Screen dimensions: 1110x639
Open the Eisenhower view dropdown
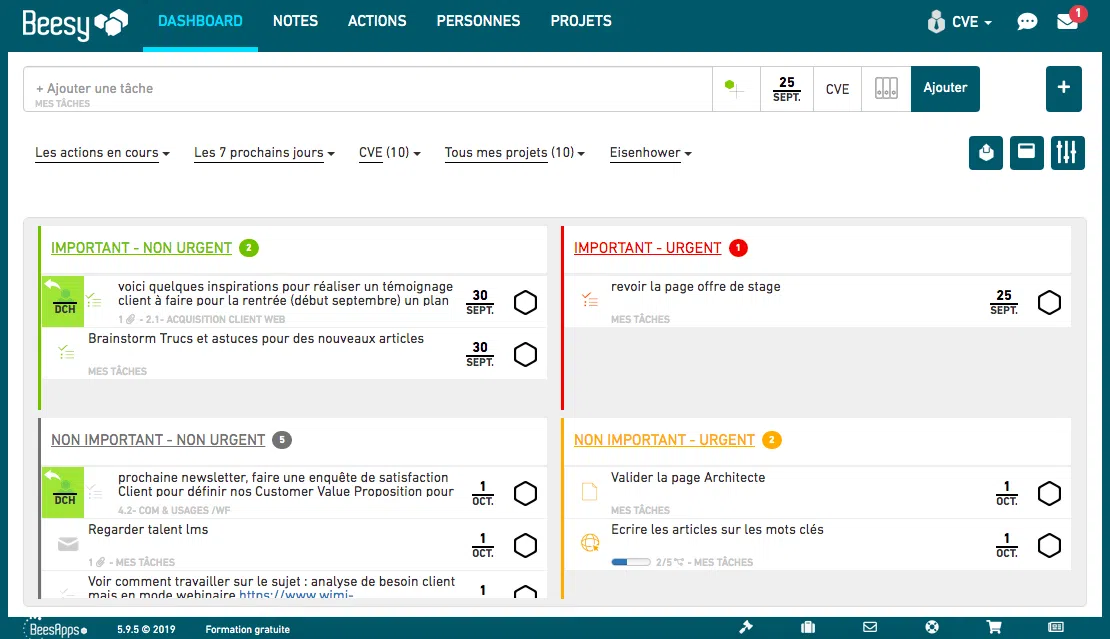click(x=651, y=153)
